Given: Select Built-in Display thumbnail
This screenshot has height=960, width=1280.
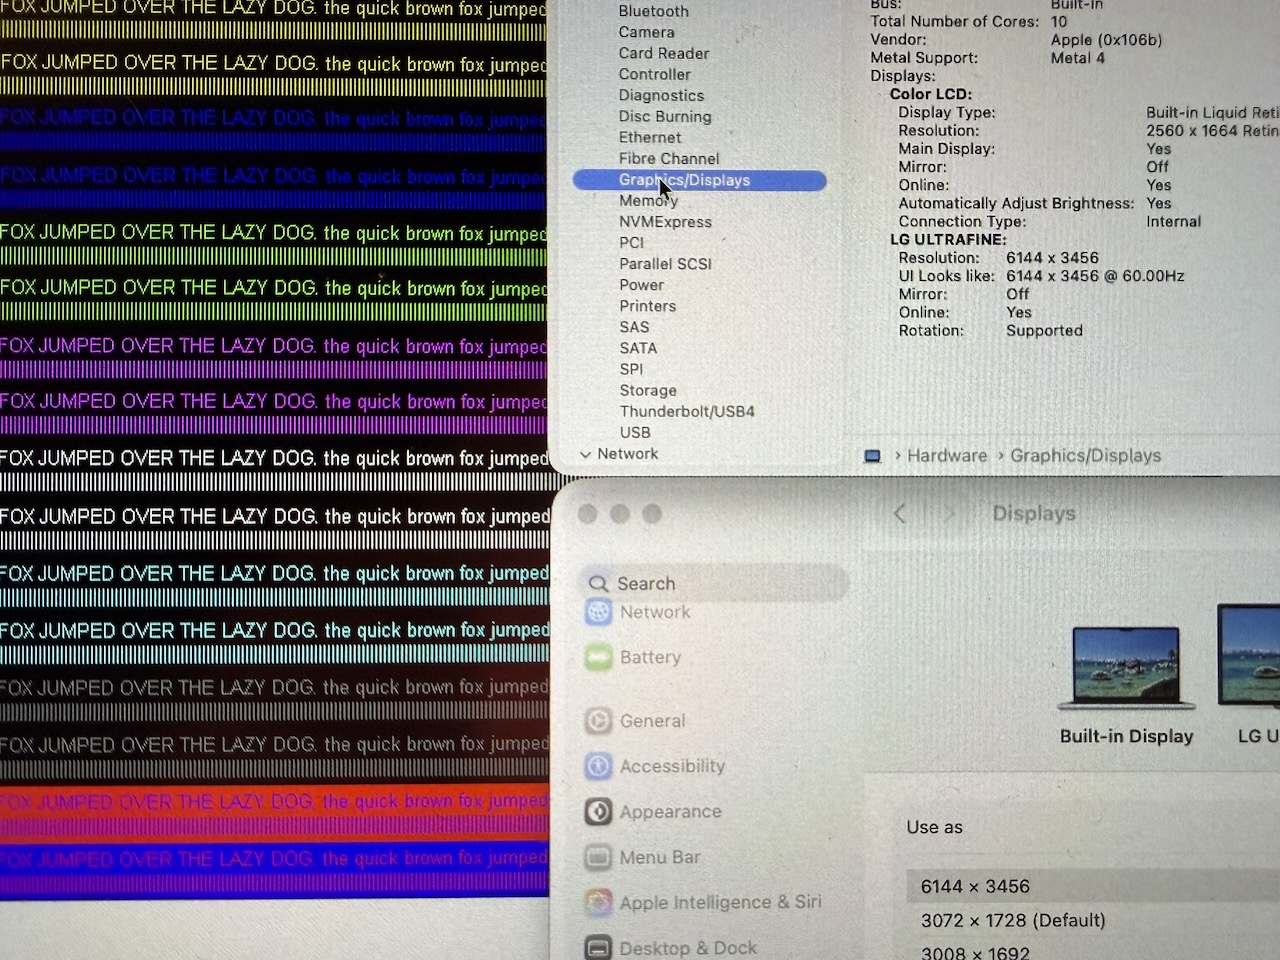Looking at the screenshot, I should tap(1126, 667).
